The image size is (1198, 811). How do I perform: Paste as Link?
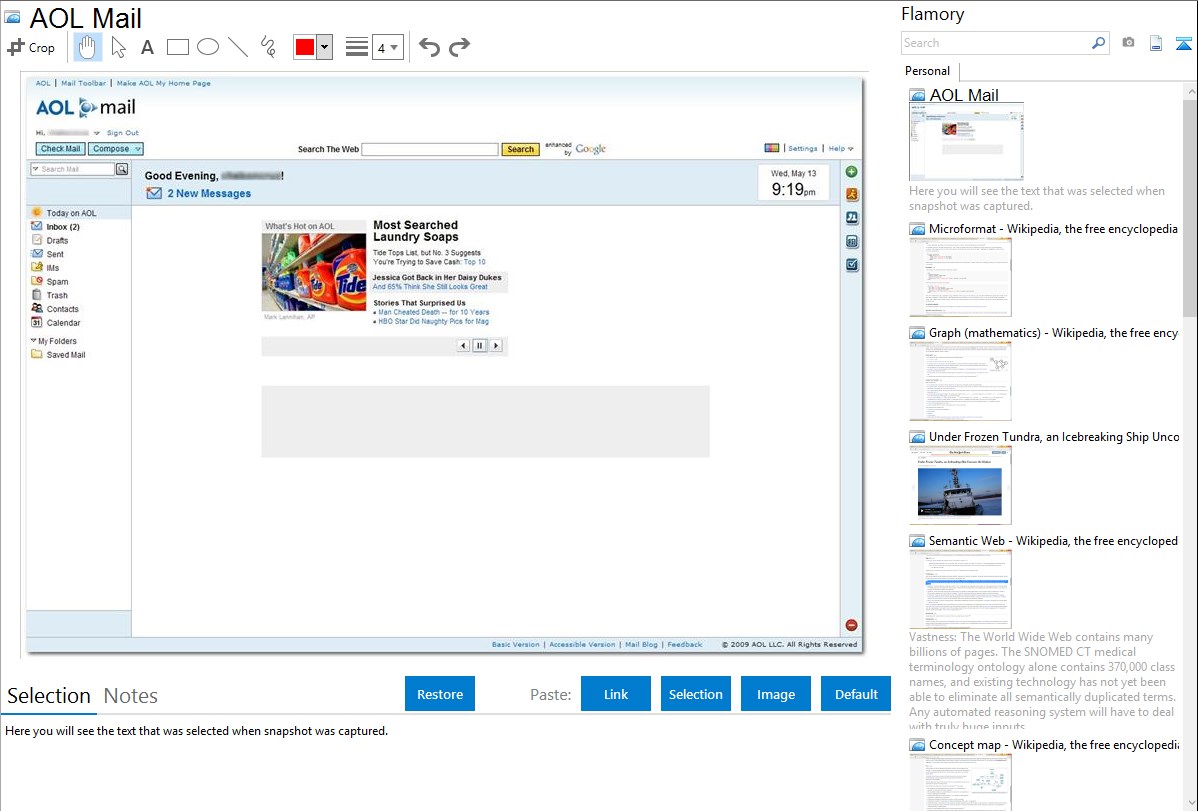click(616, 694)
